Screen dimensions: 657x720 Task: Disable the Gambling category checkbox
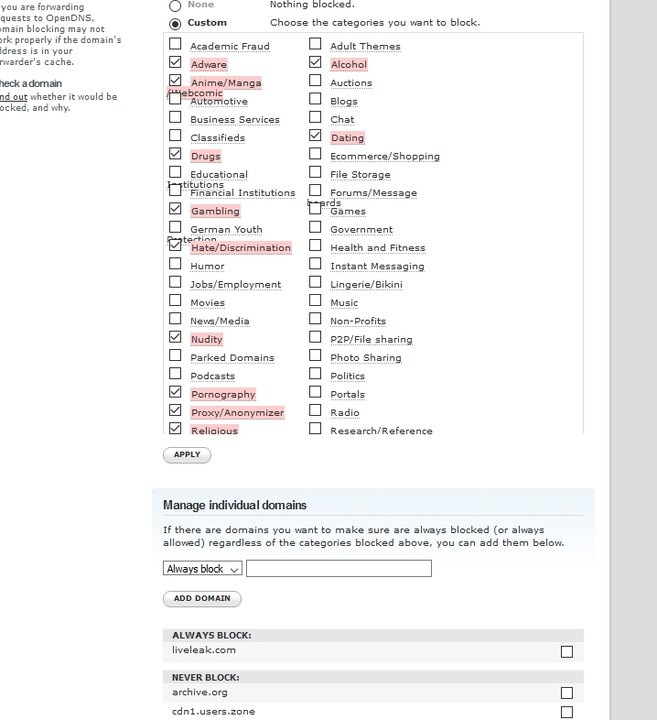tap(176, 210)
